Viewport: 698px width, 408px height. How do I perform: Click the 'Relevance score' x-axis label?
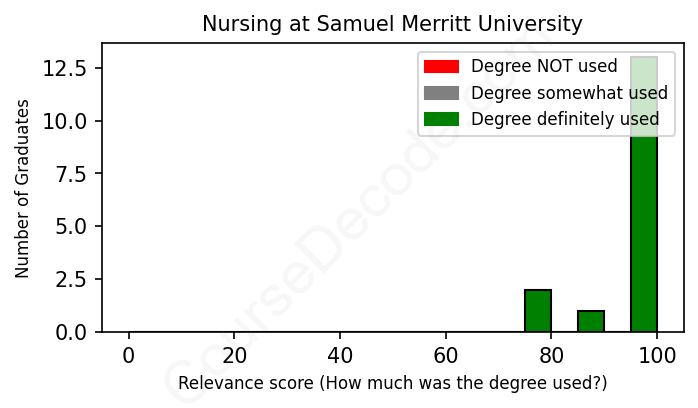point(392,383)
